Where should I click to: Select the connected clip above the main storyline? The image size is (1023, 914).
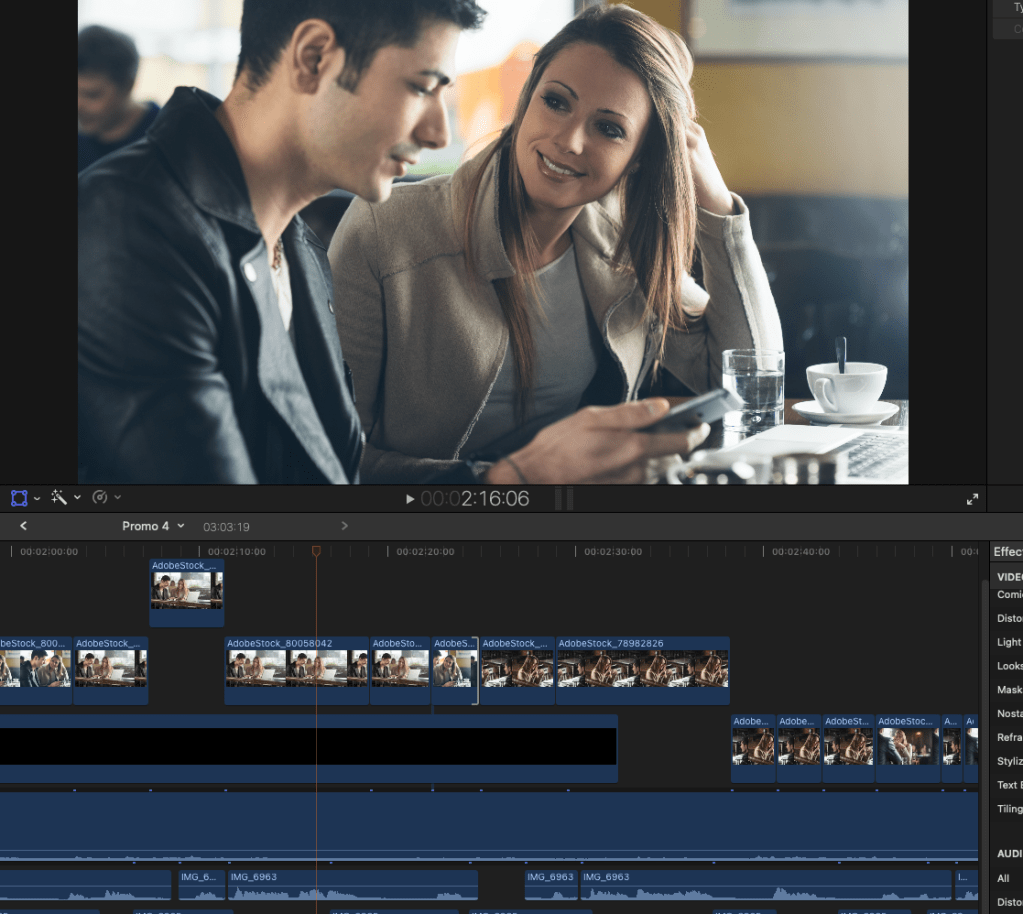[x=187, y=591]
